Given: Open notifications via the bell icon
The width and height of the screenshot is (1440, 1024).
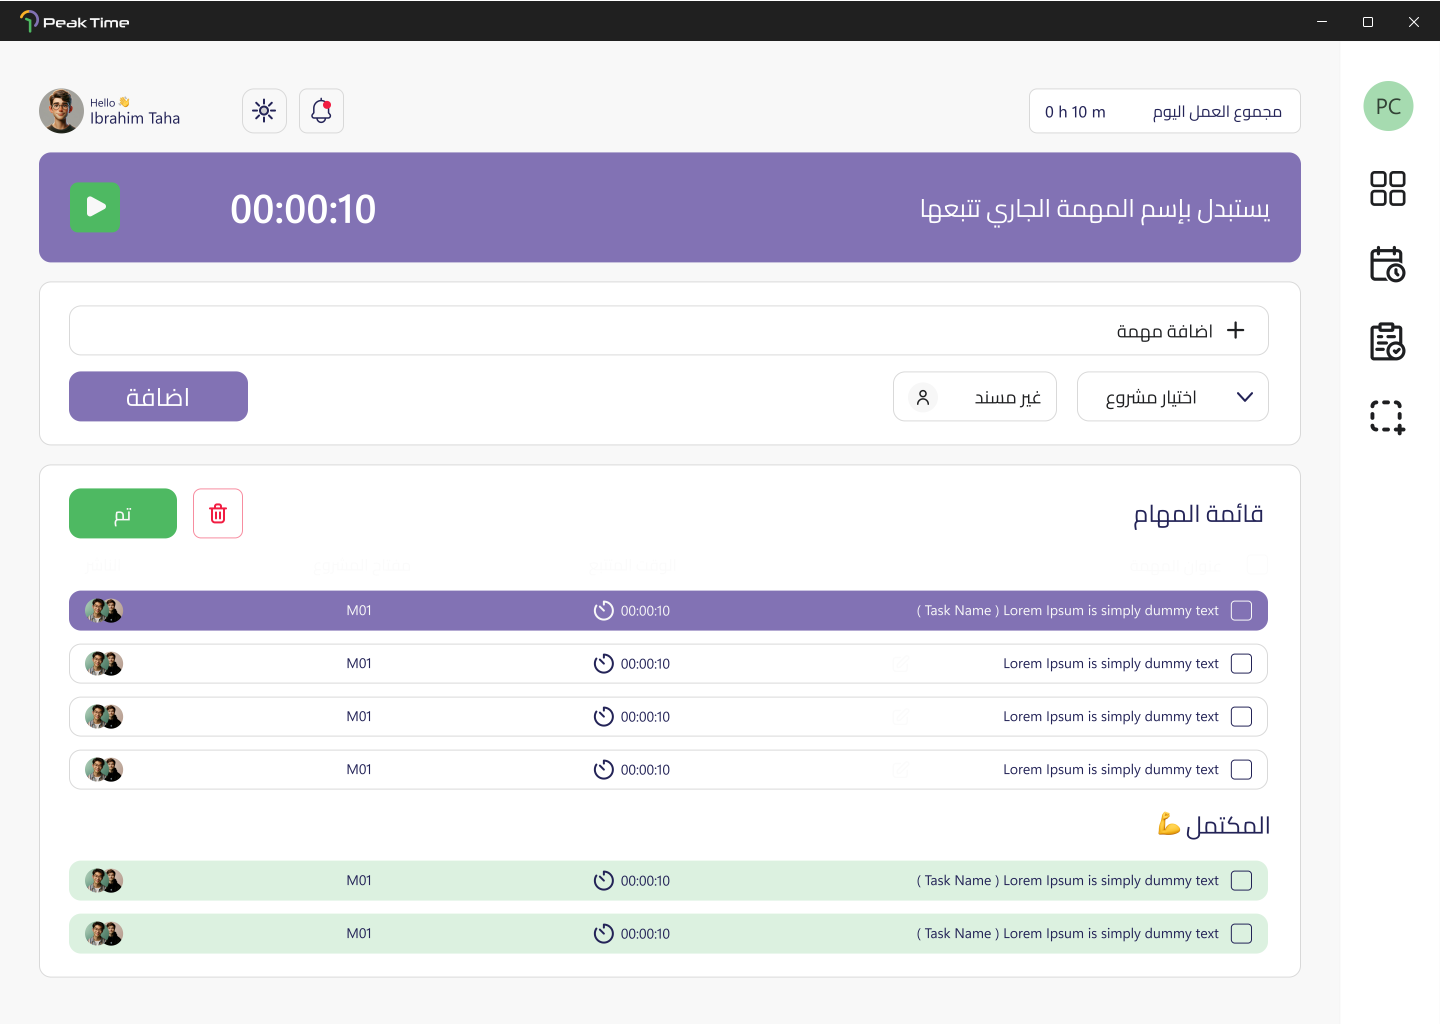Looking at the screenshot, I should click(x=321, y=111).
